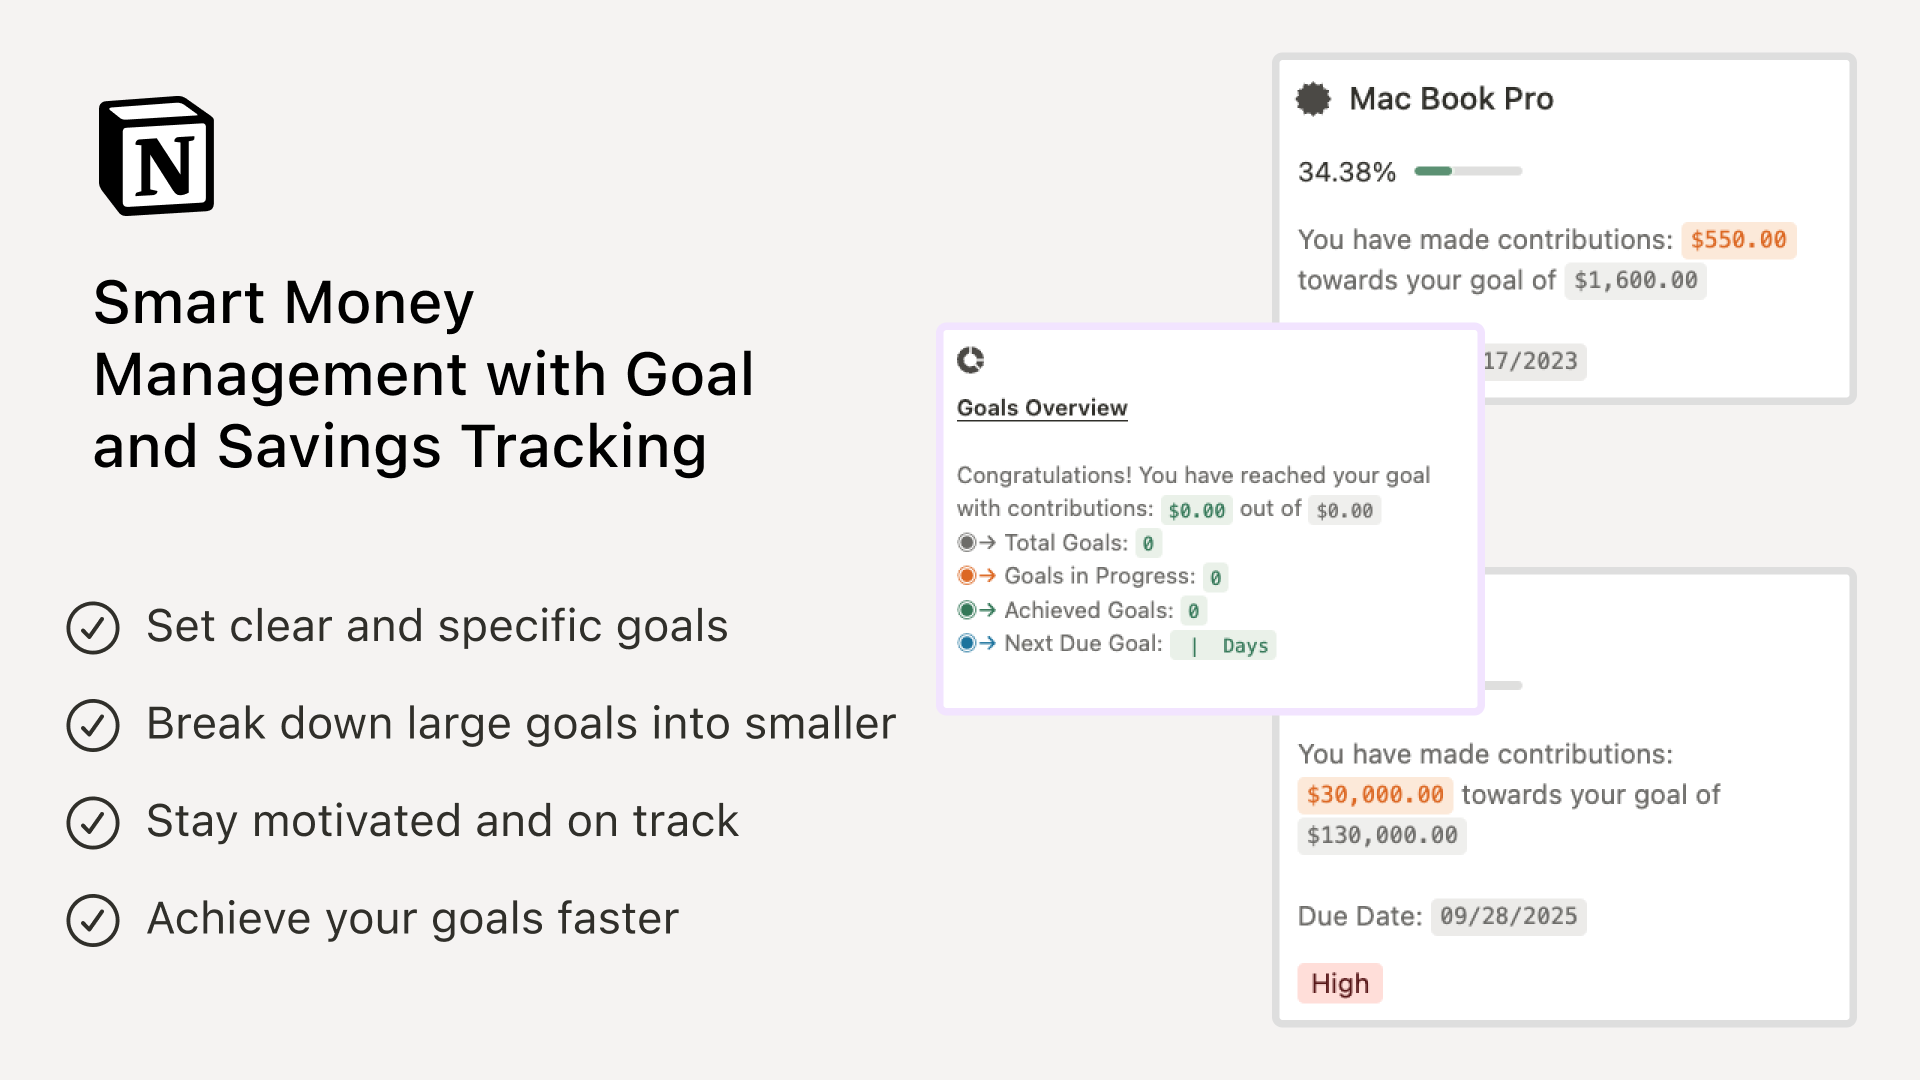Click the orange Goals in Progress bullet
The image size is (1920, 1080).
[x=966, y=576]
